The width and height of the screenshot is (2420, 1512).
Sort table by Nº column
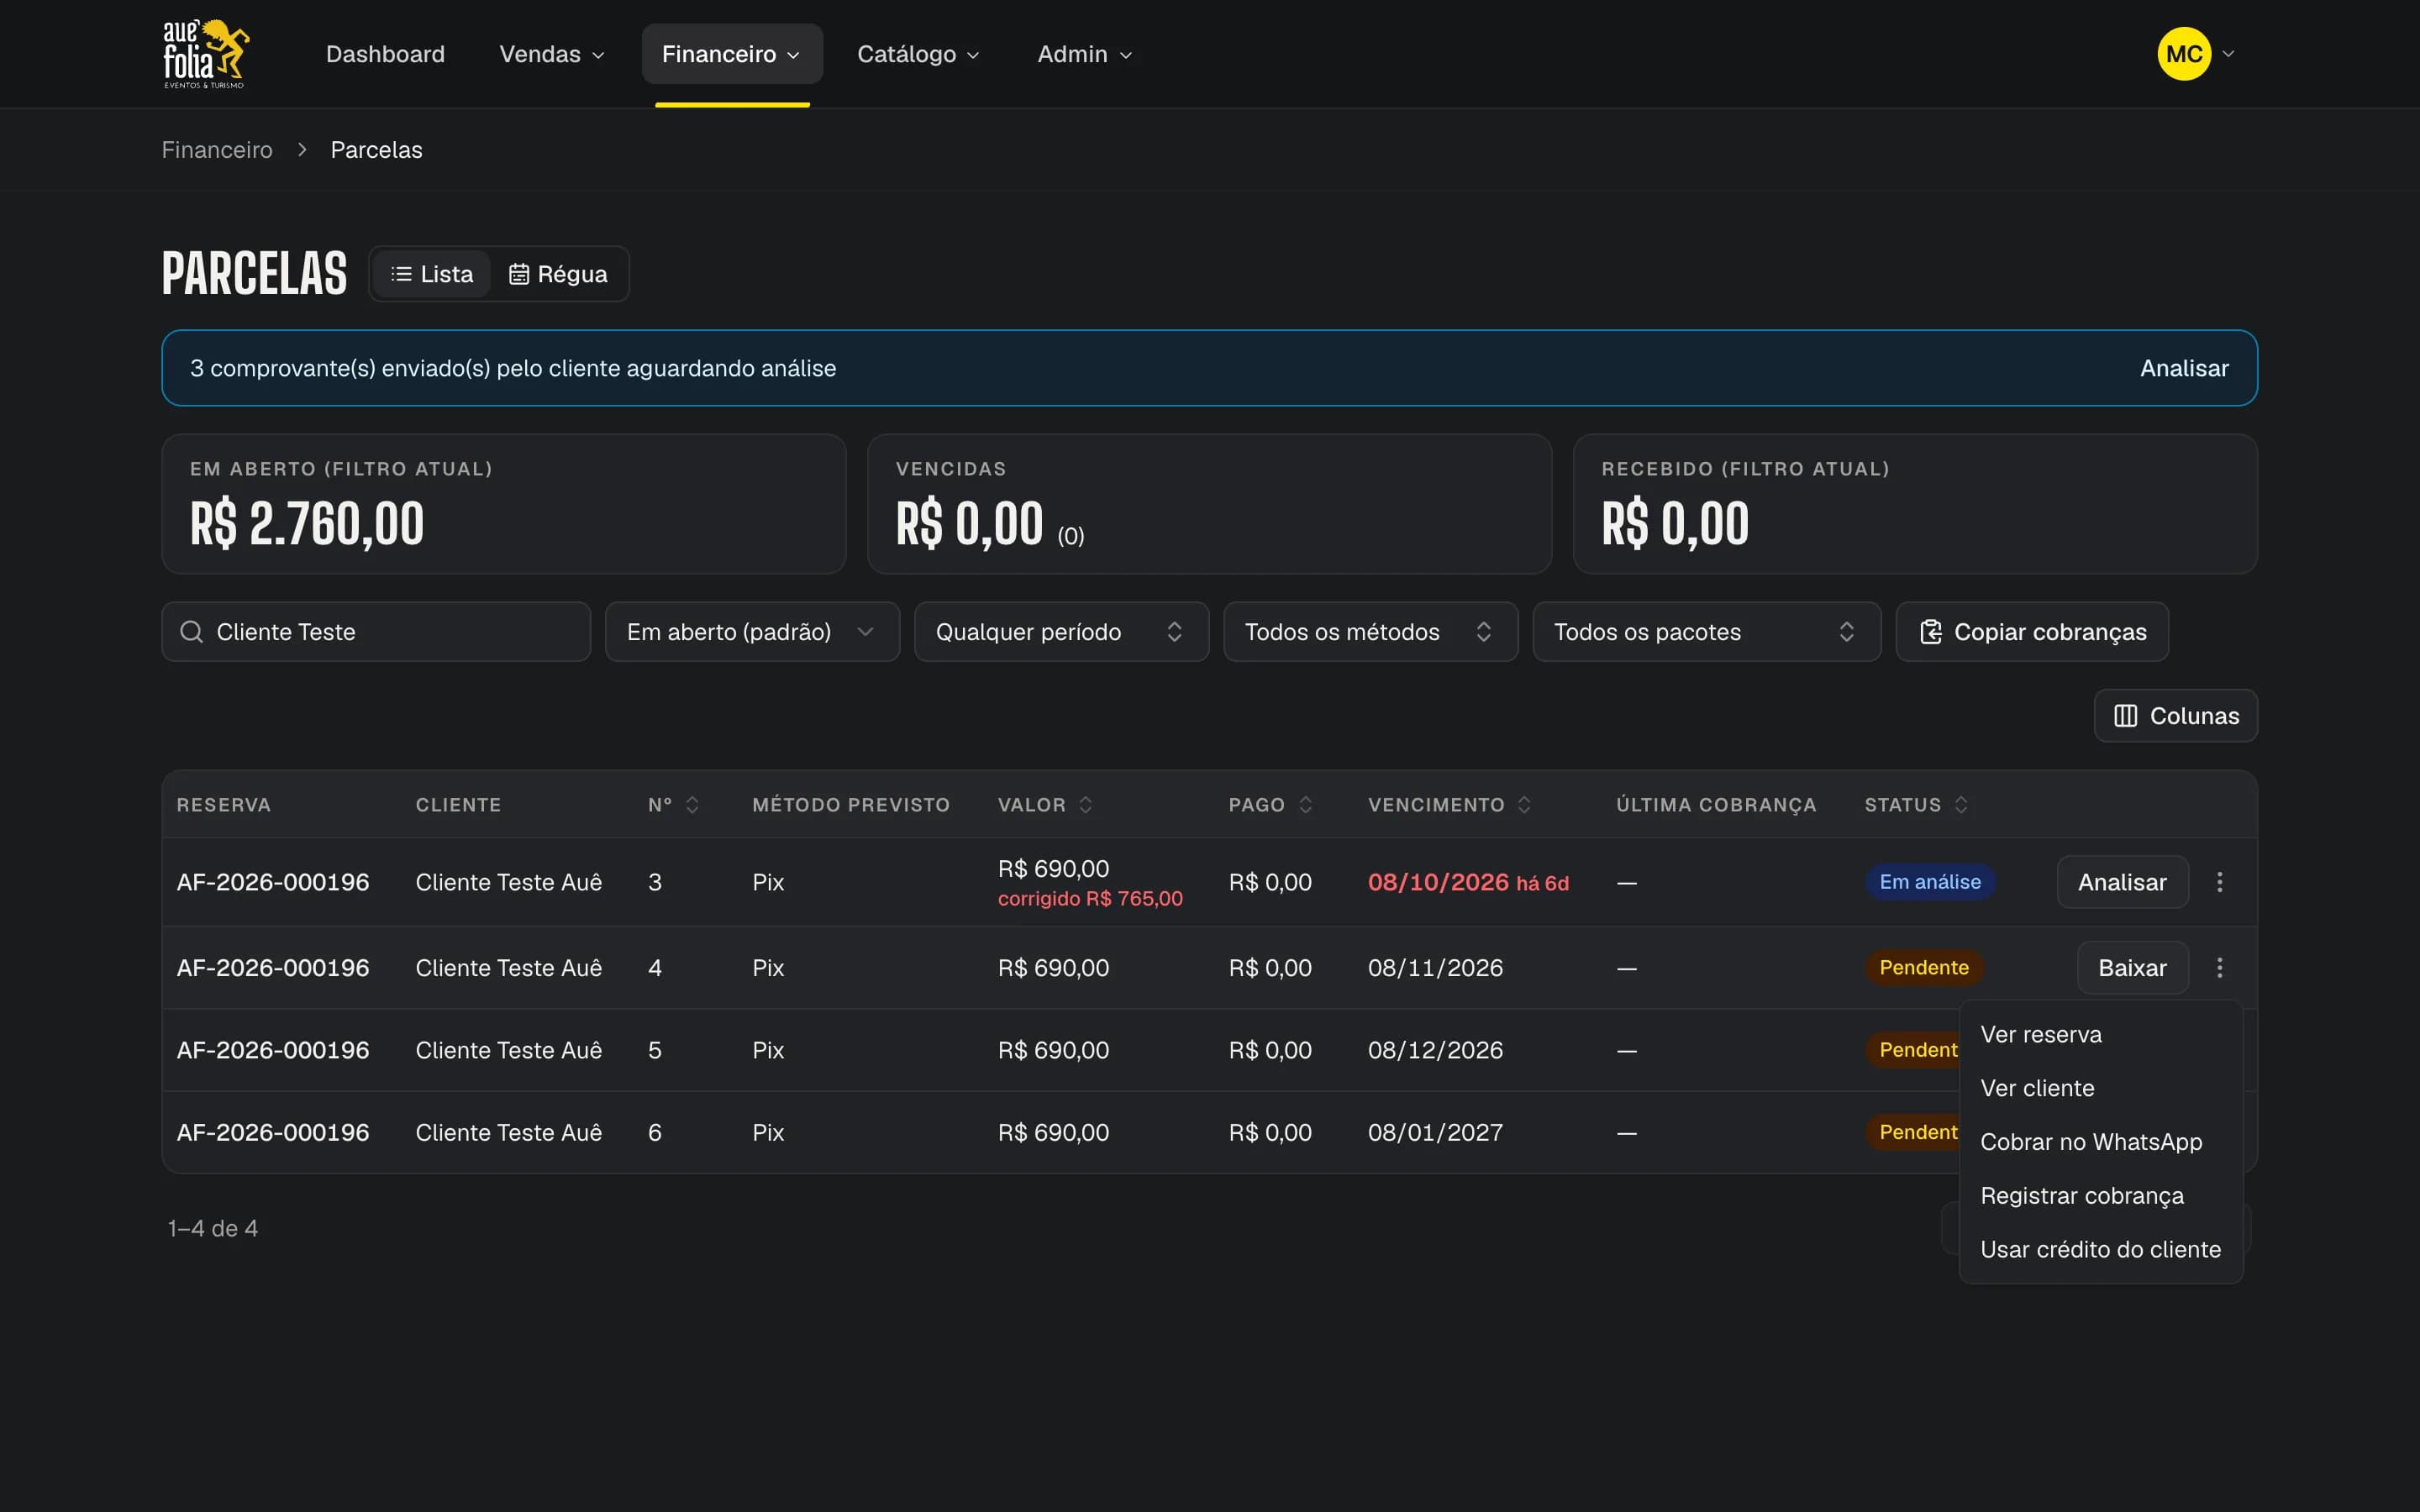(673, 805)
